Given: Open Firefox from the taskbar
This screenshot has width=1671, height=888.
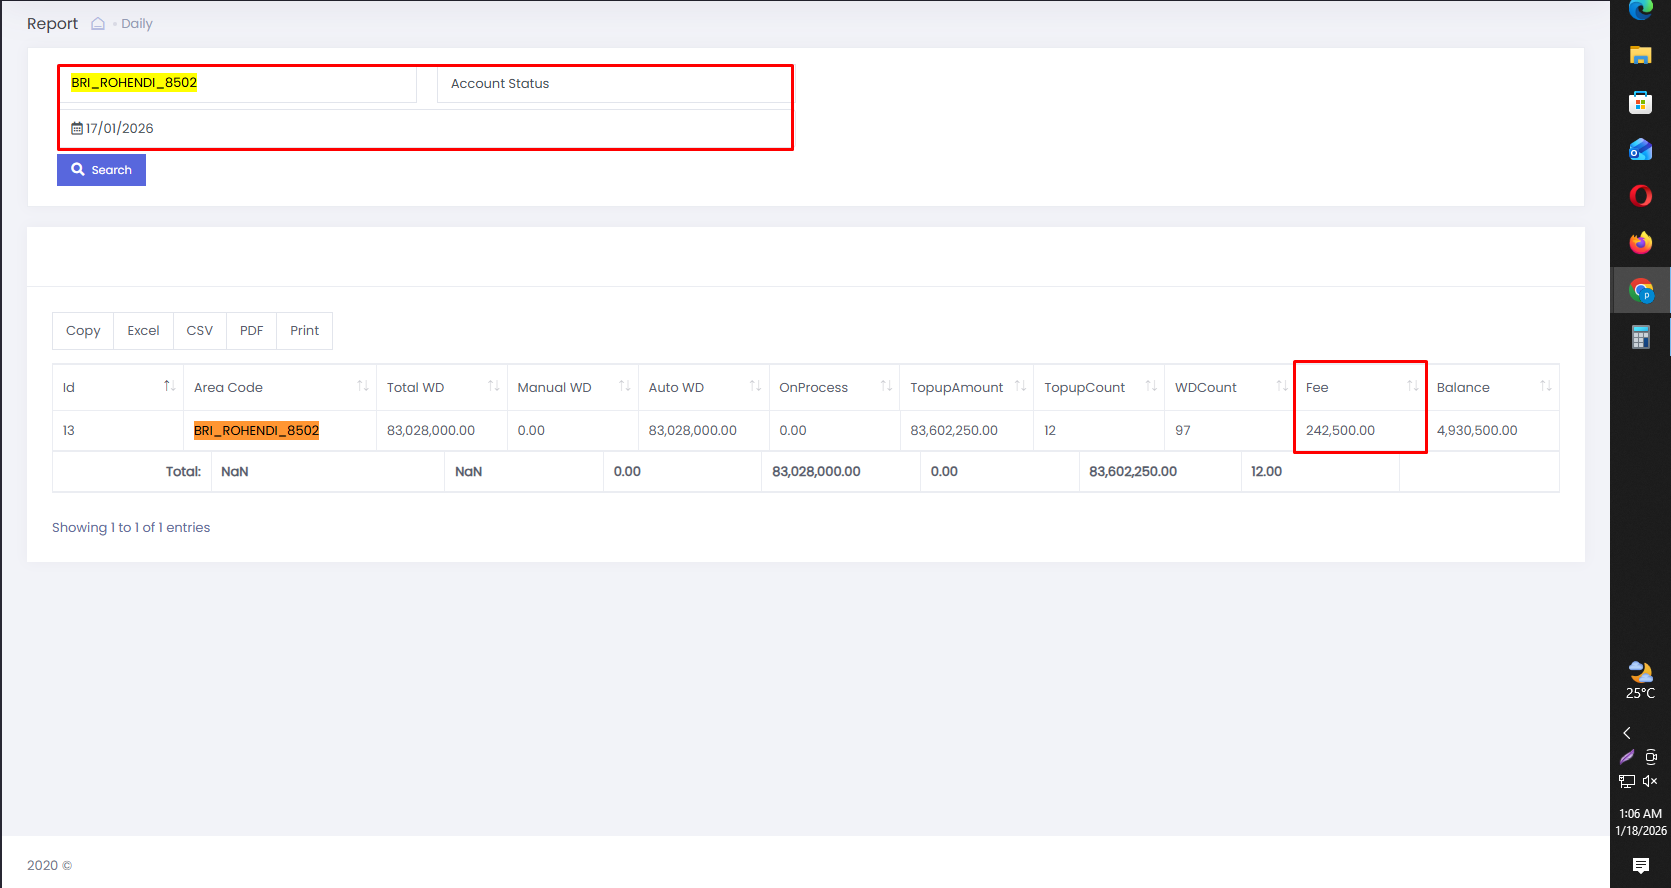Looking at the screenshot, I should click(1640, 243).
